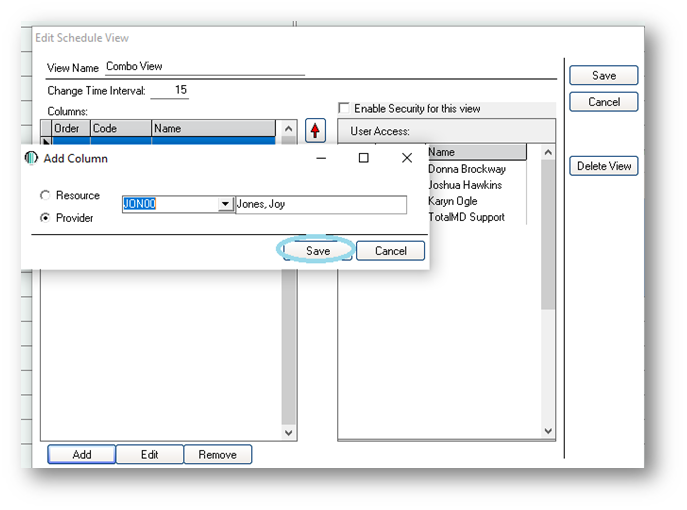
Task: Select the Provider radio button
Action: 45,217
